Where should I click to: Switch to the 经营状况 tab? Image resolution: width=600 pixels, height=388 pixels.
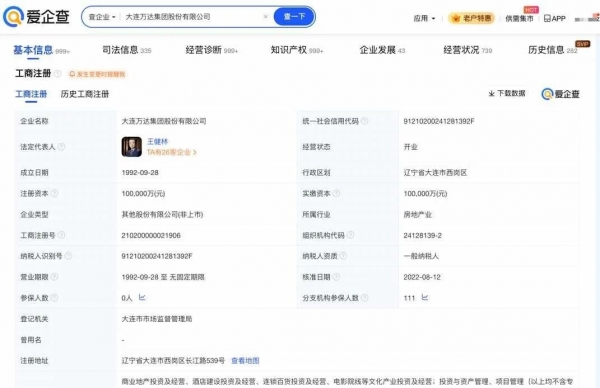(x=468, y=50)
